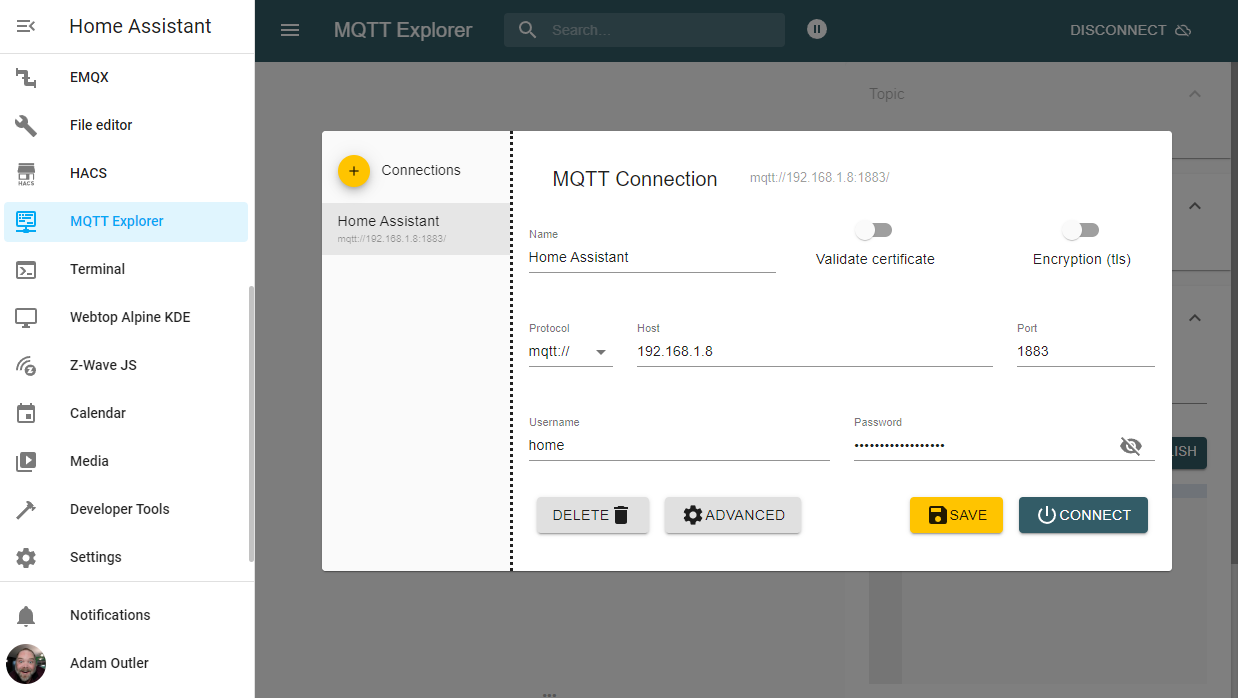Edit the Host field 192.168.1.8

tap(815, 352)
